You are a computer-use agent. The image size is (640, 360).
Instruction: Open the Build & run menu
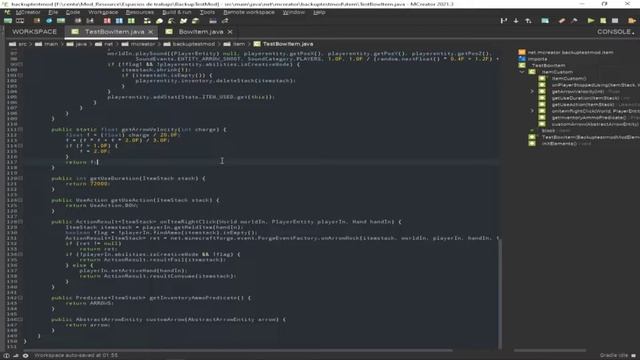coord(177,12)
